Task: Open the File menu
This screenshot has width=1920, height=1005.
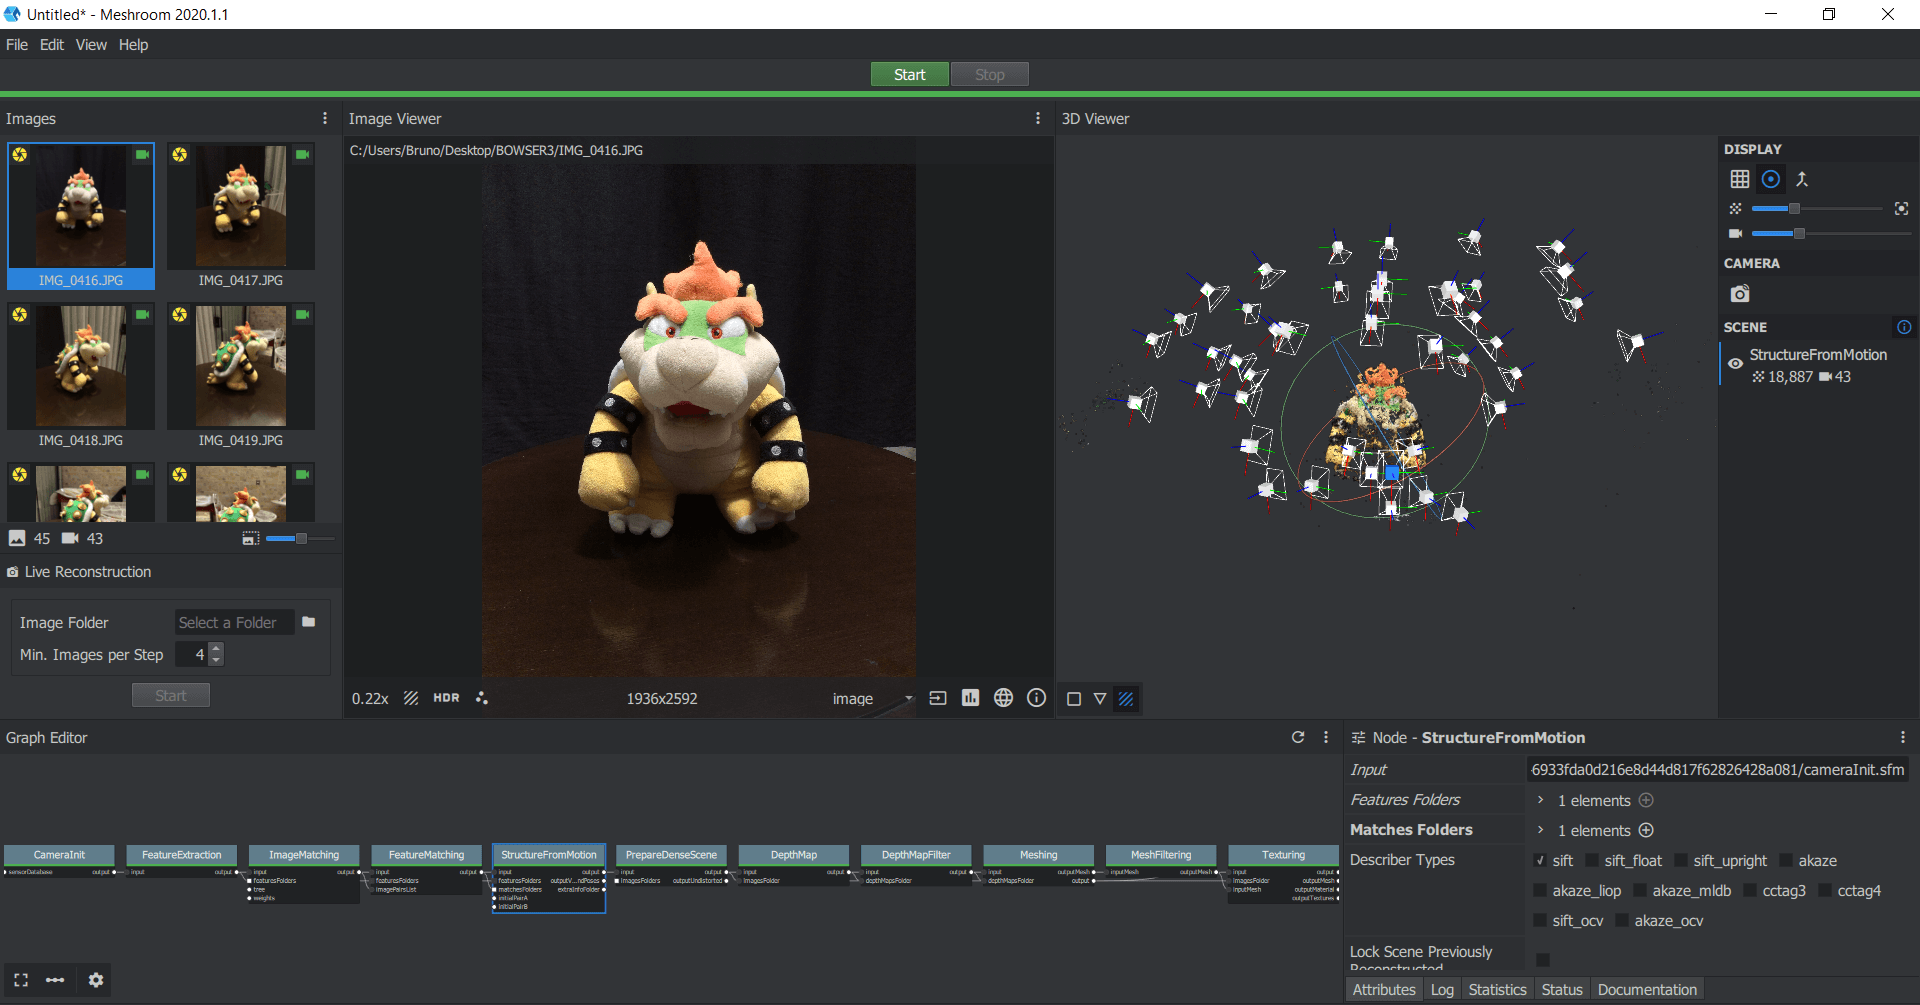Action: (x=17, y=45)
